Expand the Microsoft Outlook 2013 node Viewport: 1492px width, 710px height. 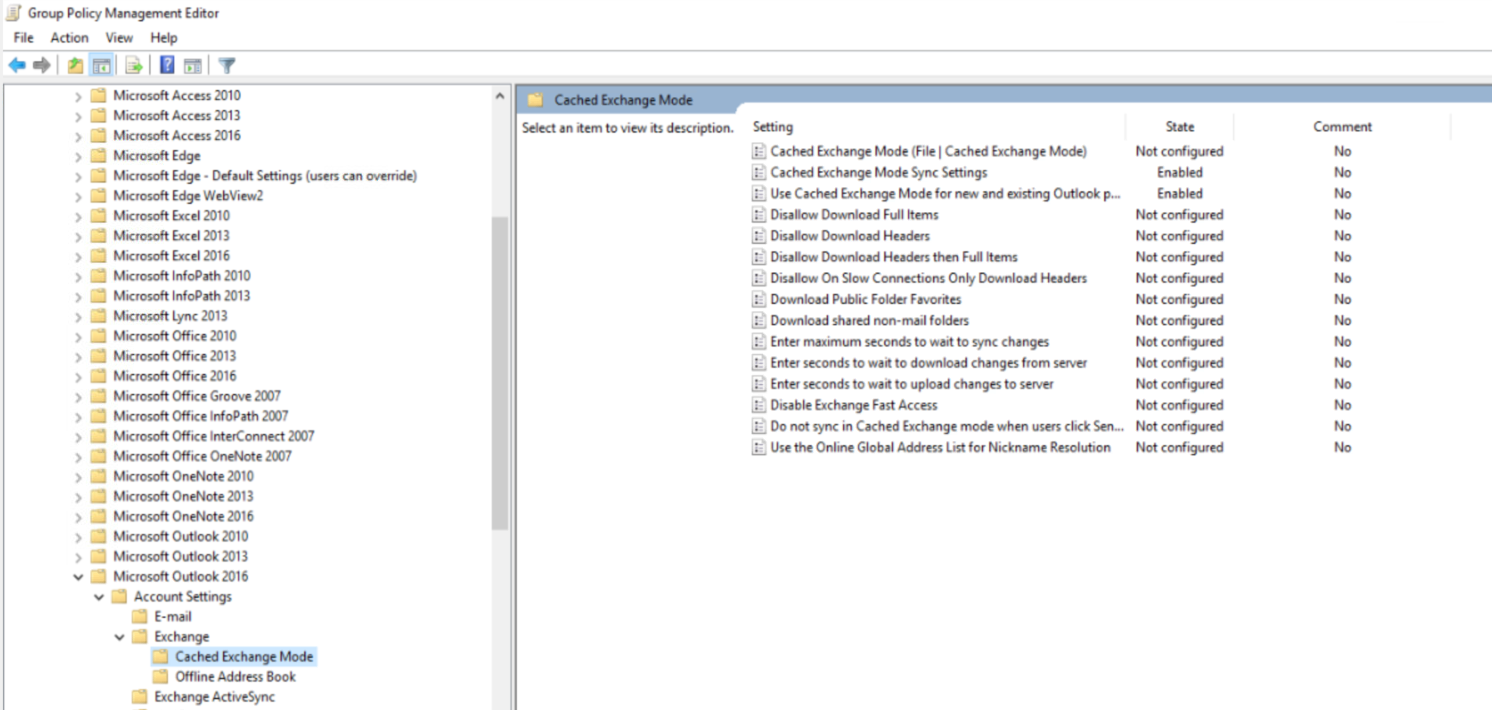(x=78, y=556)
